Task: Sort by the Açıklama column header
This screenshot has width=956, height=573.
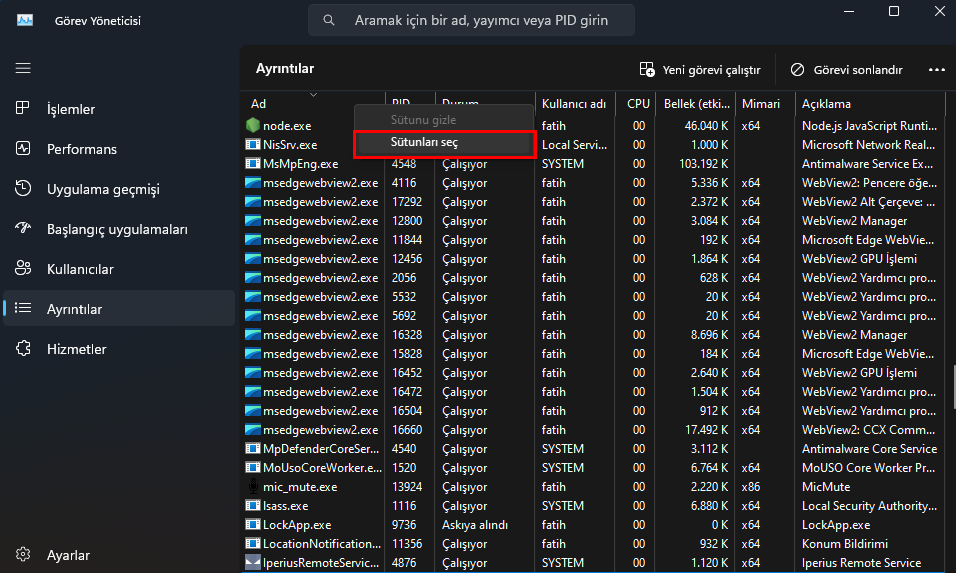Action: coord(870,104)
